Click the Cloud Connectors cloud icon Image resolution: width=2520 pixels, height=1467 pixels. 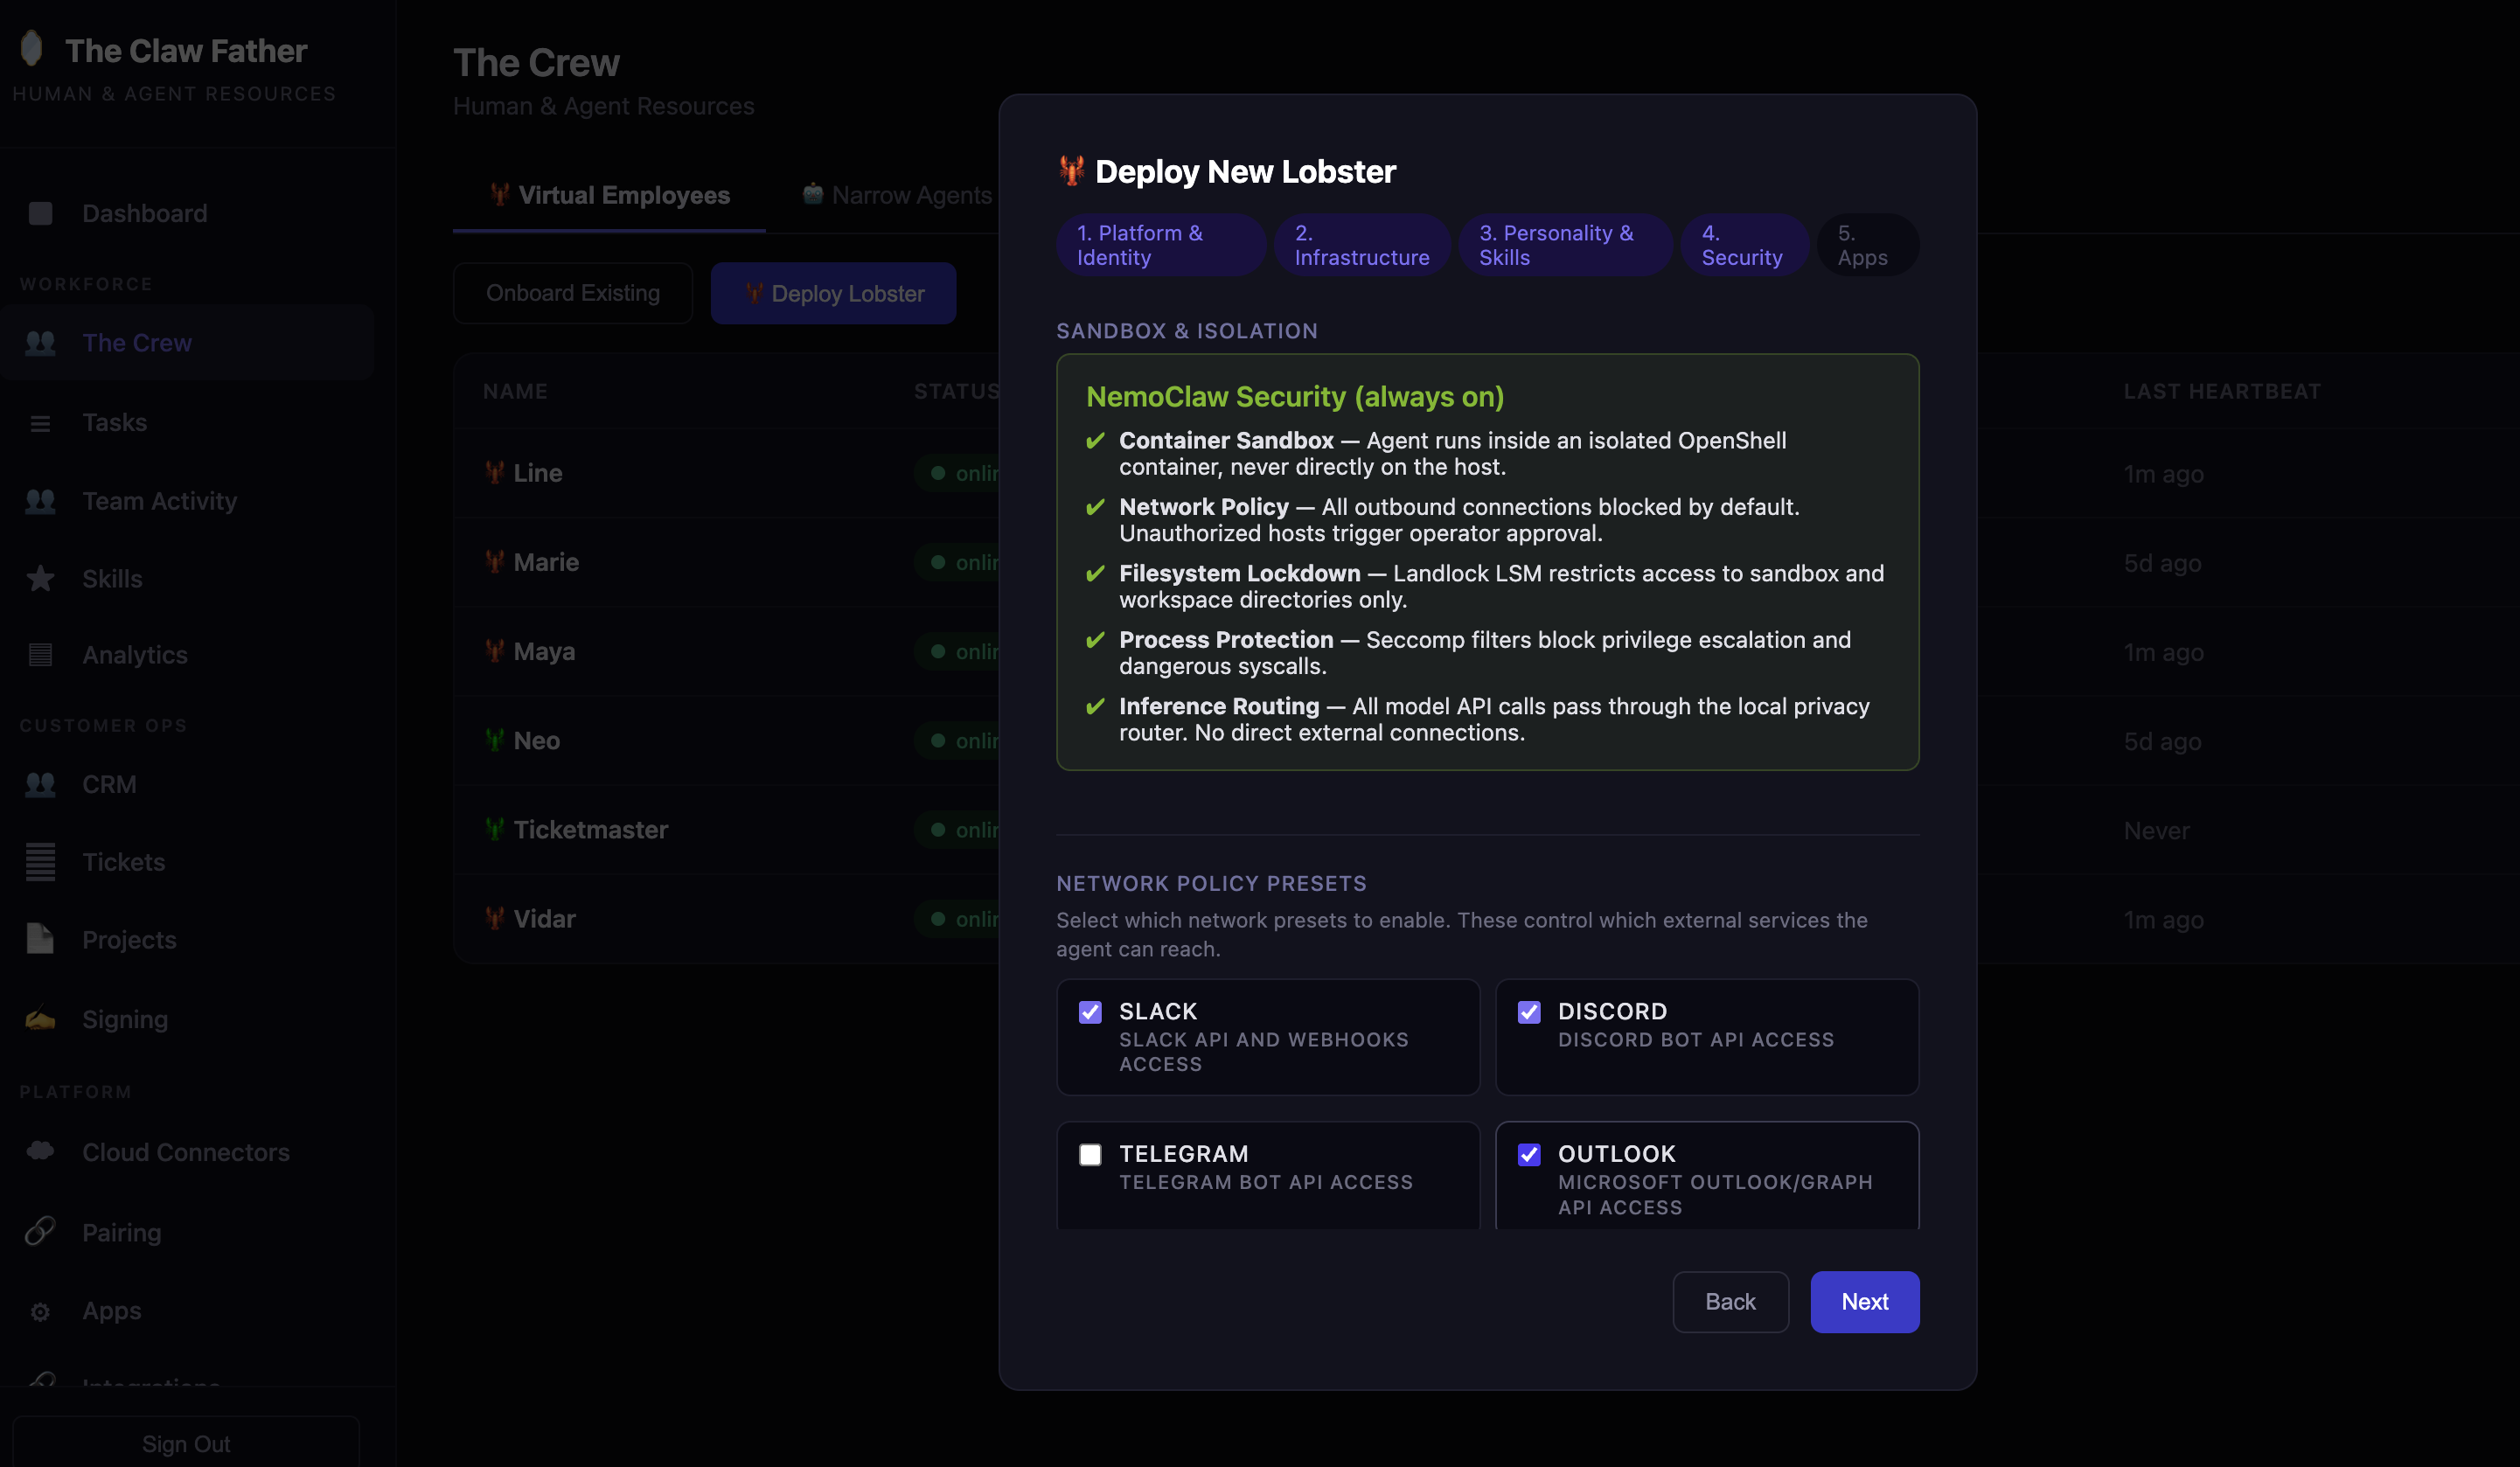pos(40,1151)
